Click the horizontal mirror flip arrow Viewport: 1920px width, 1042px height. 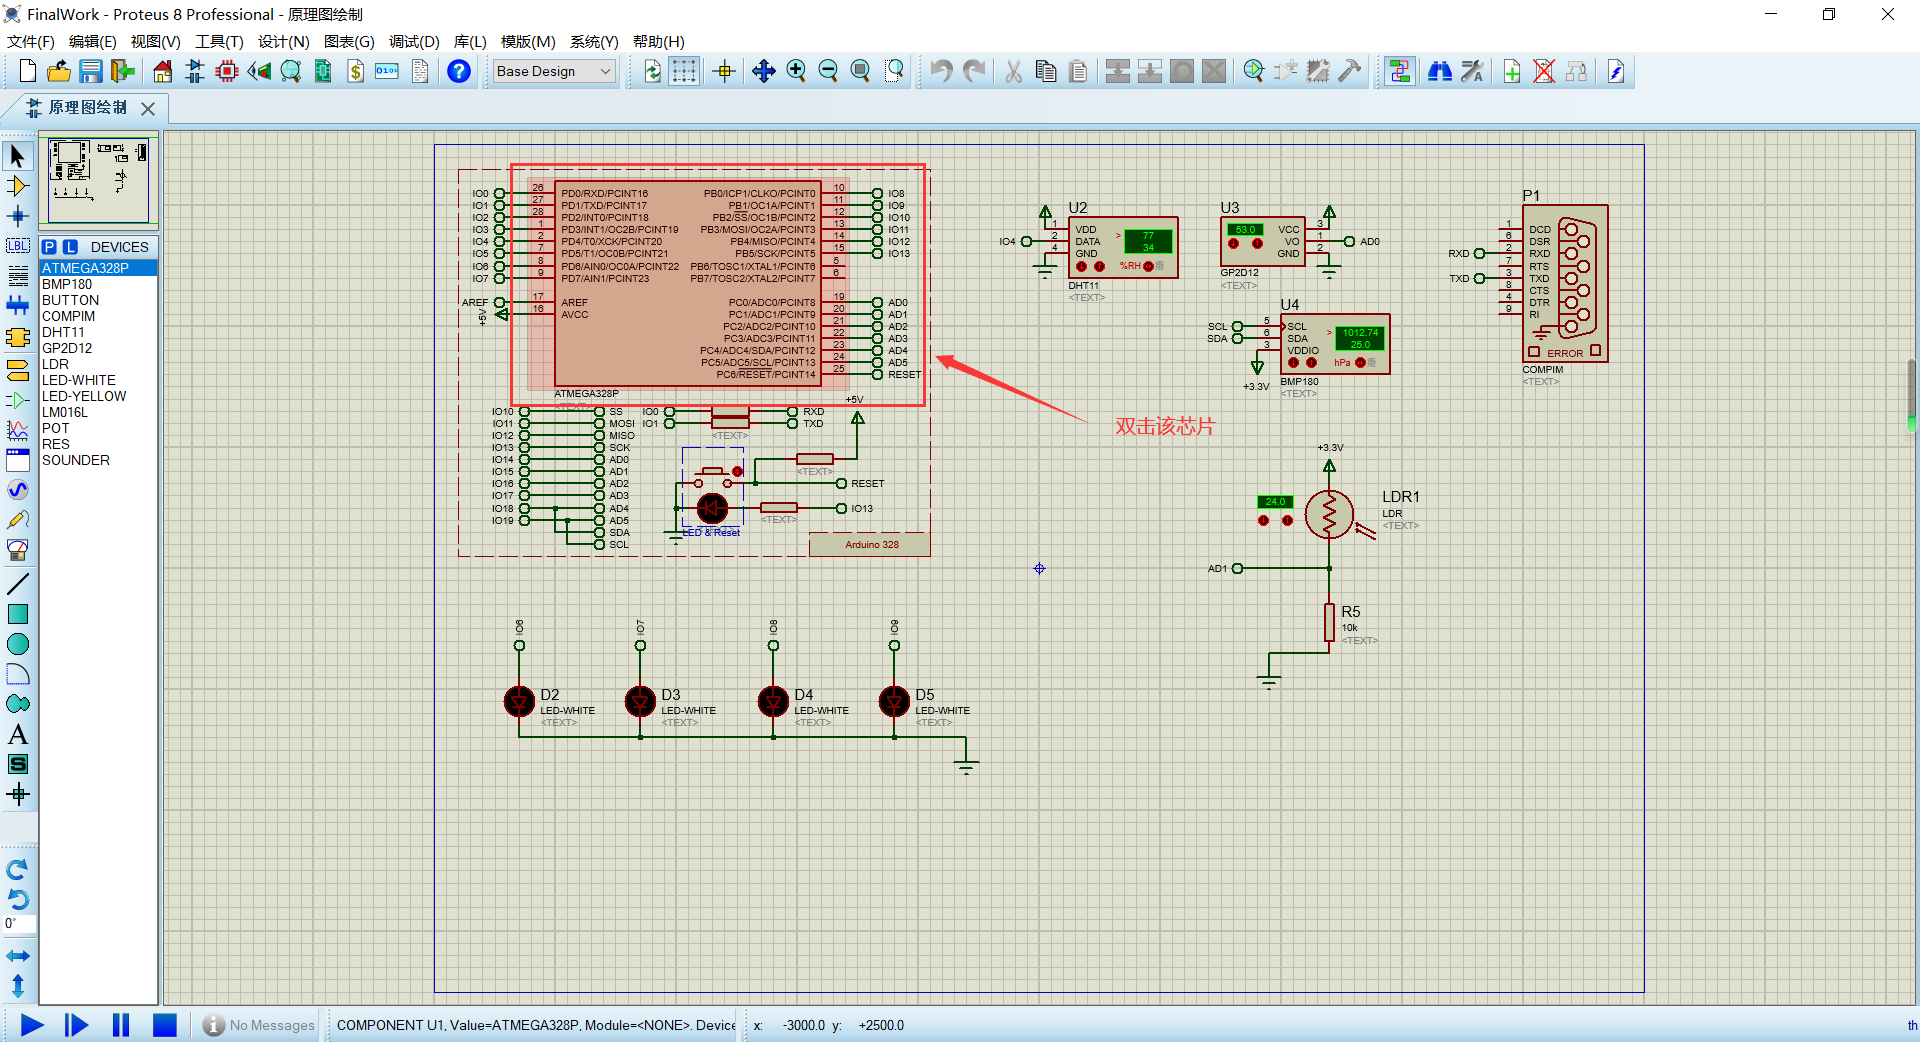pyautogui.click(x=18, y=956)
